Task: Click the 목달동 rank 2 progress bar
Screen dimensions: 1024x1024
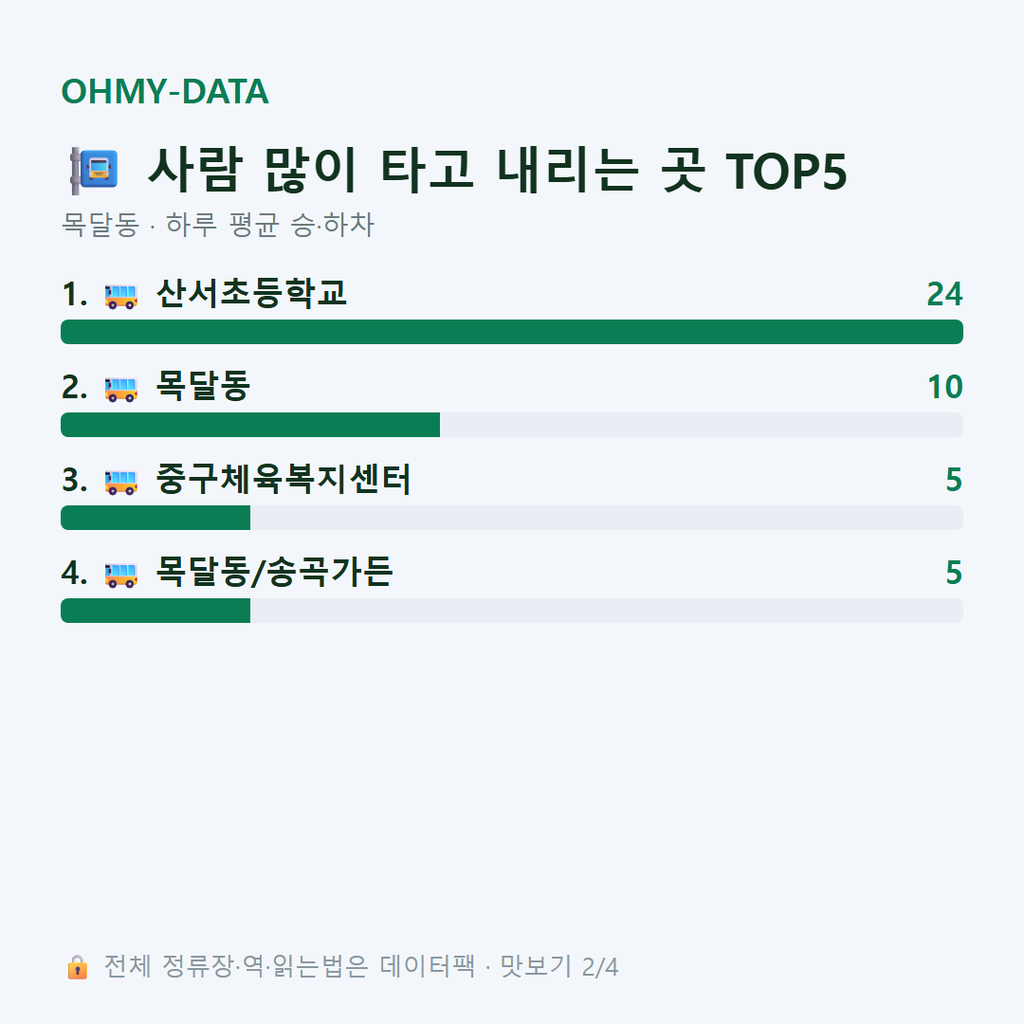Action: coord(512,424)
